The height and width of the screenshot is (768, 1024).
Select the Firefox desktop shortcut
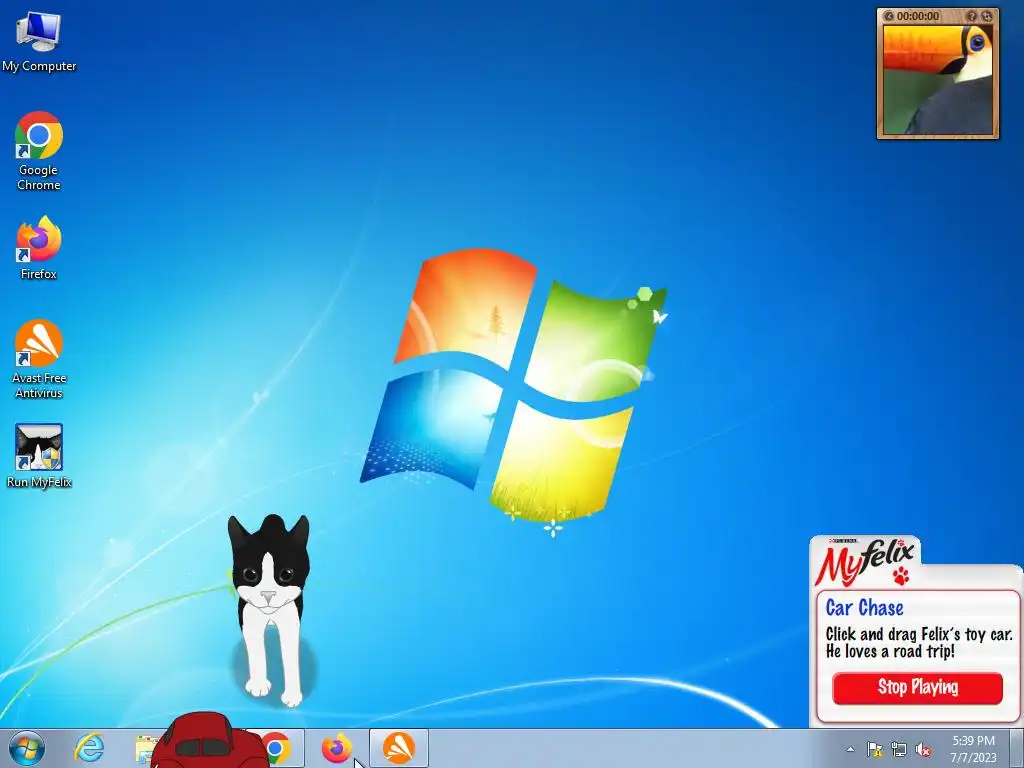click(39, 248)
